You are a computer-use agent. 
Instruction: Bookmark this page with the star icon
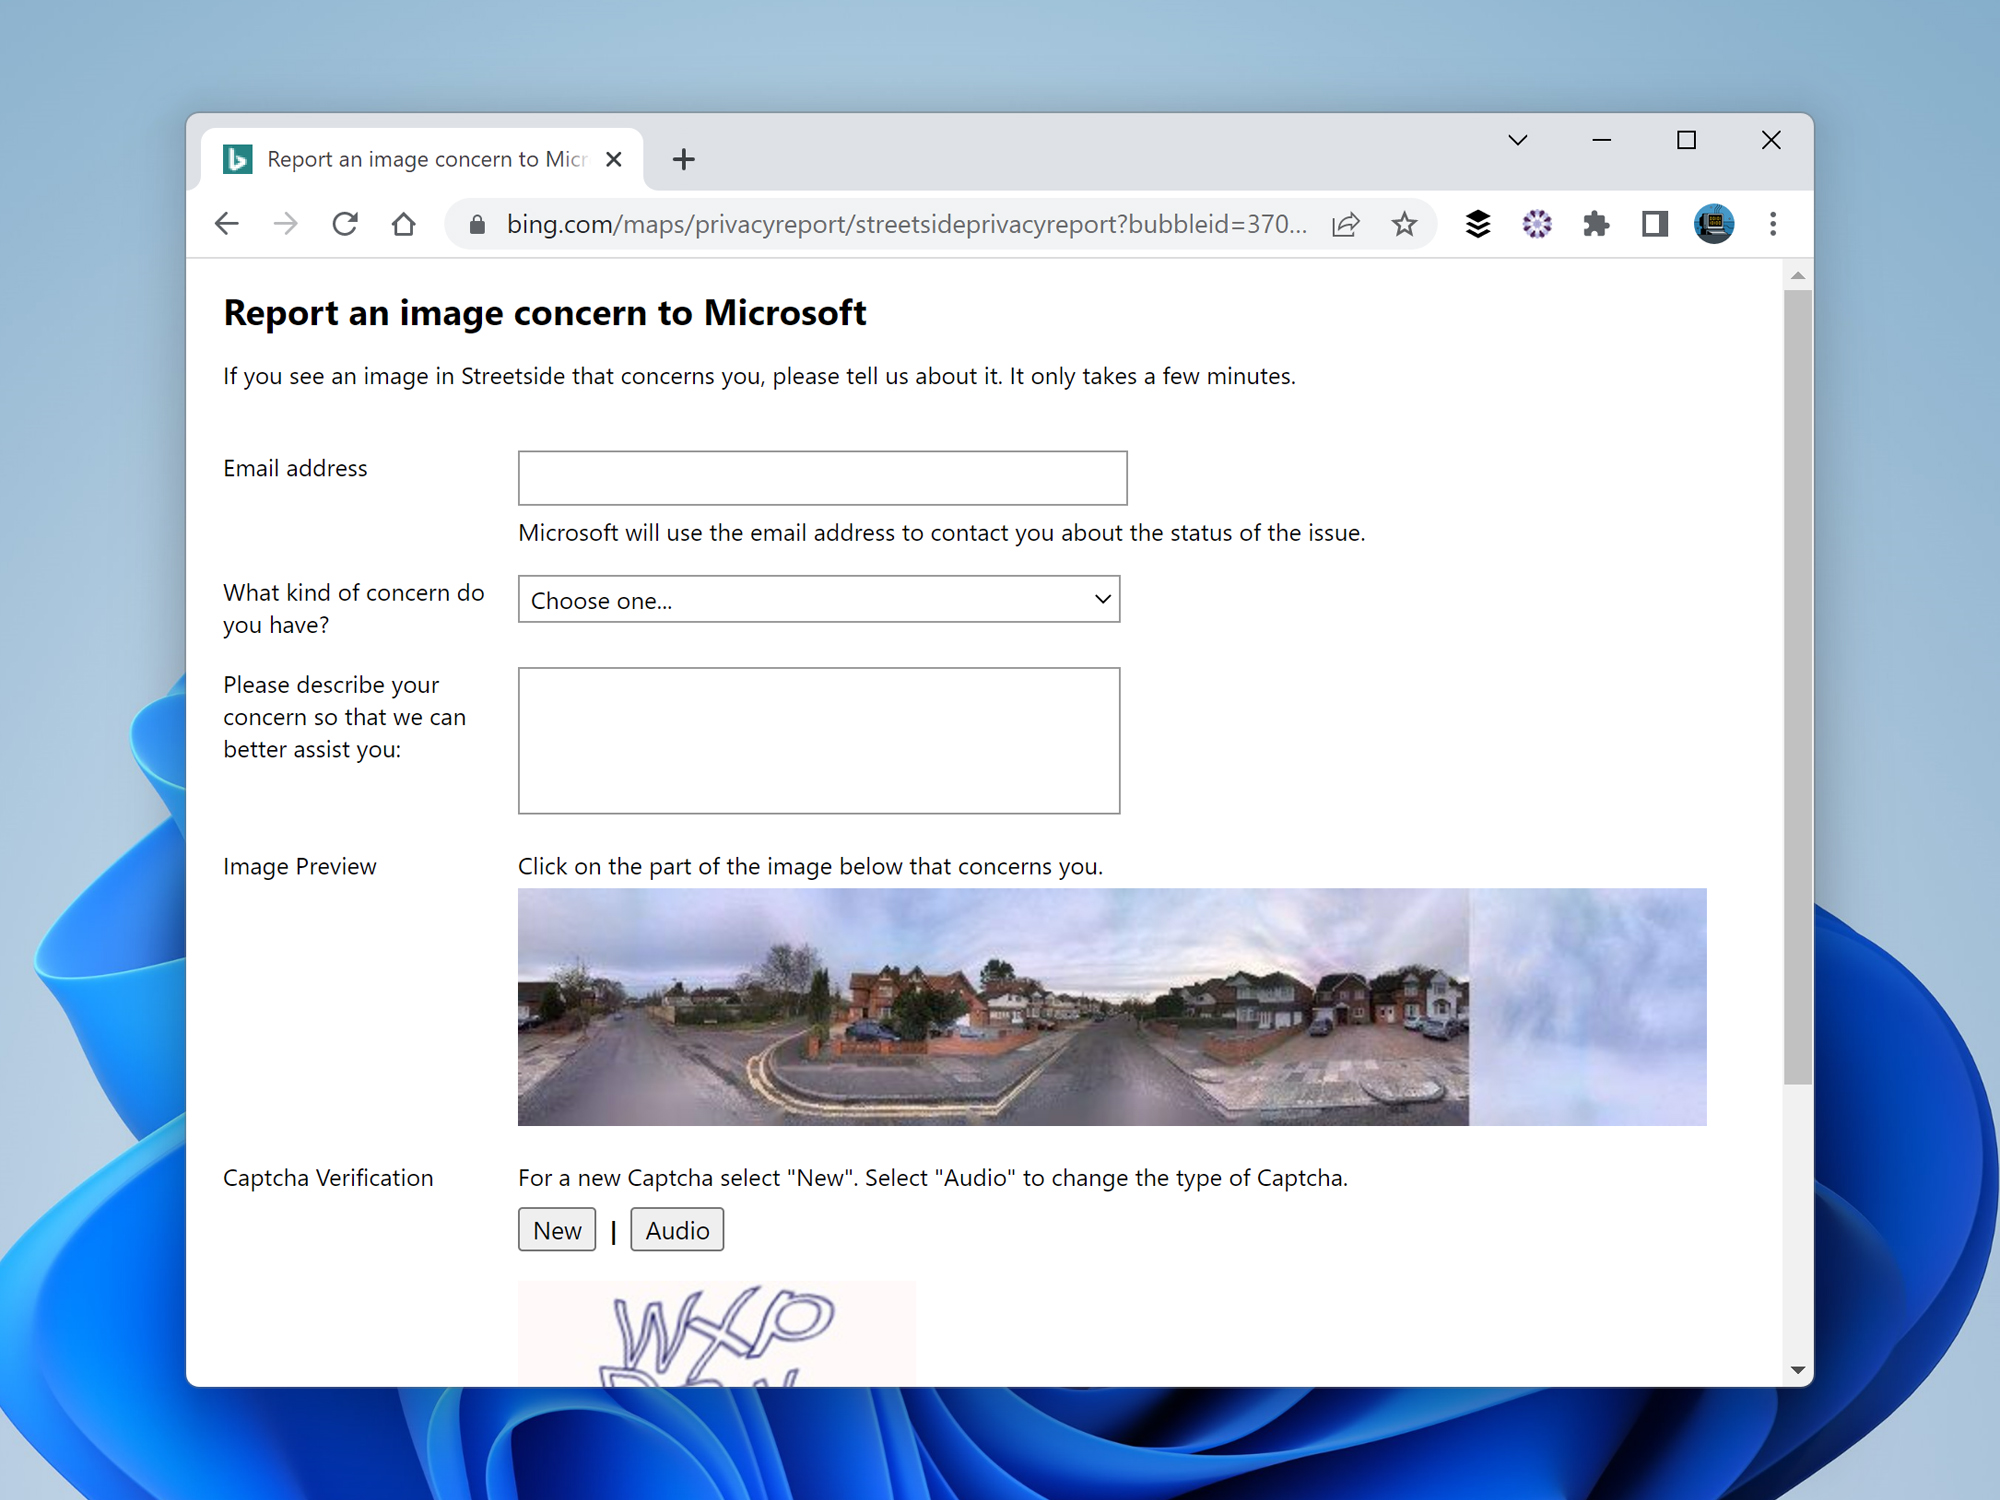pyautogui.click(x=1404, y=224)
